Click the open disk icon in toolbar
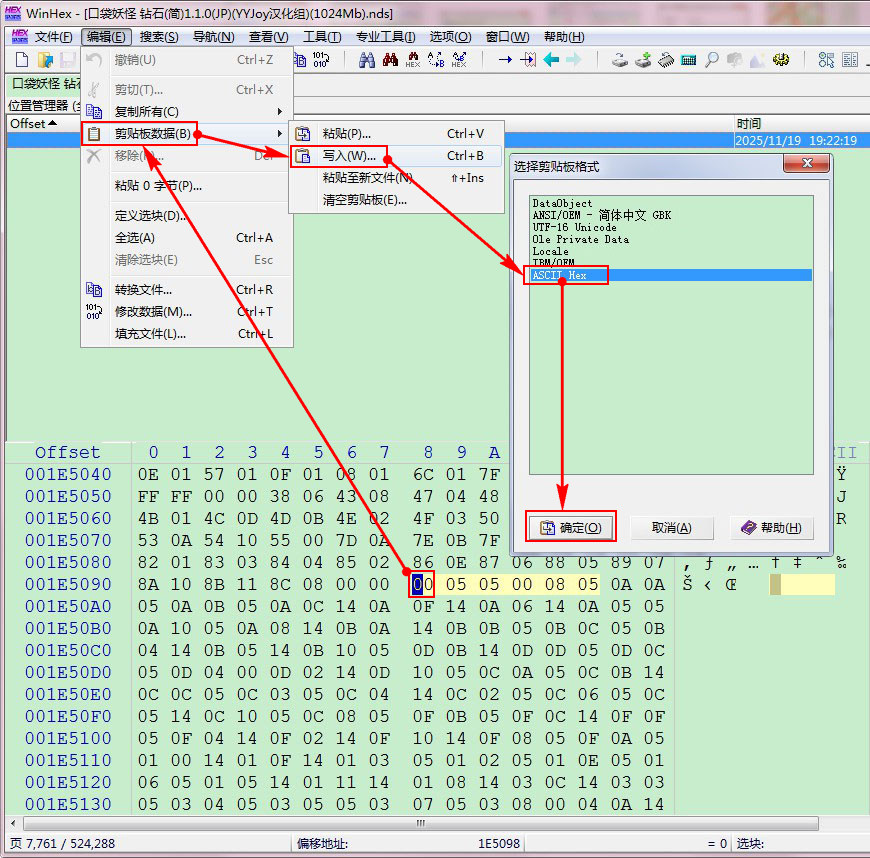Screen dimensions: 870x858 point(620,60)
